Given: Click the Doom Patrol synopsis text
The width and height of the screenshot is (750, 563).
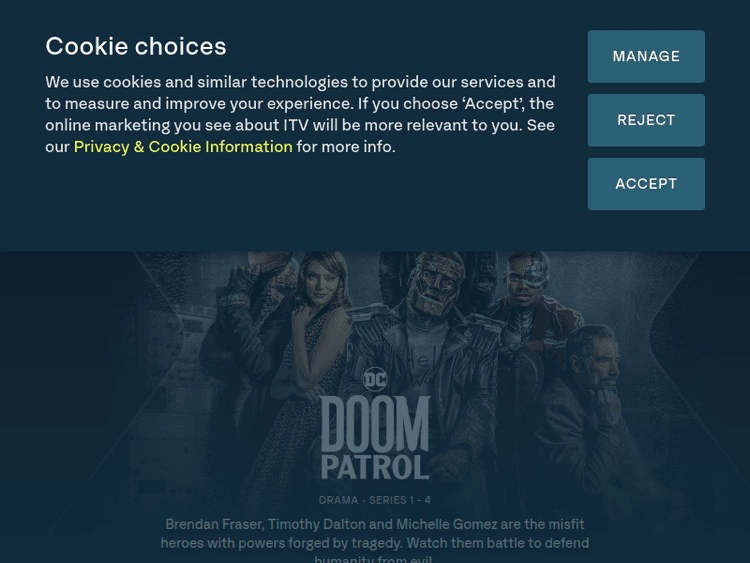Looking at the screenshot, I should tap(375, 541).
